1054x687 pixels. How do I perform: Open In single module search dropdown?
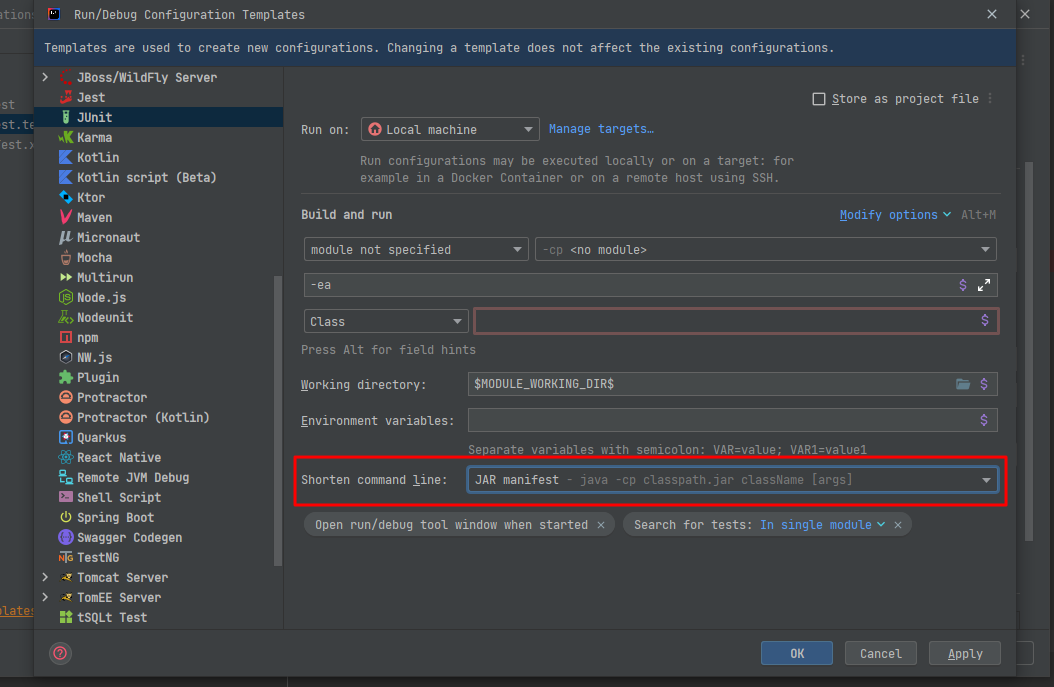(x=822, y=525)
